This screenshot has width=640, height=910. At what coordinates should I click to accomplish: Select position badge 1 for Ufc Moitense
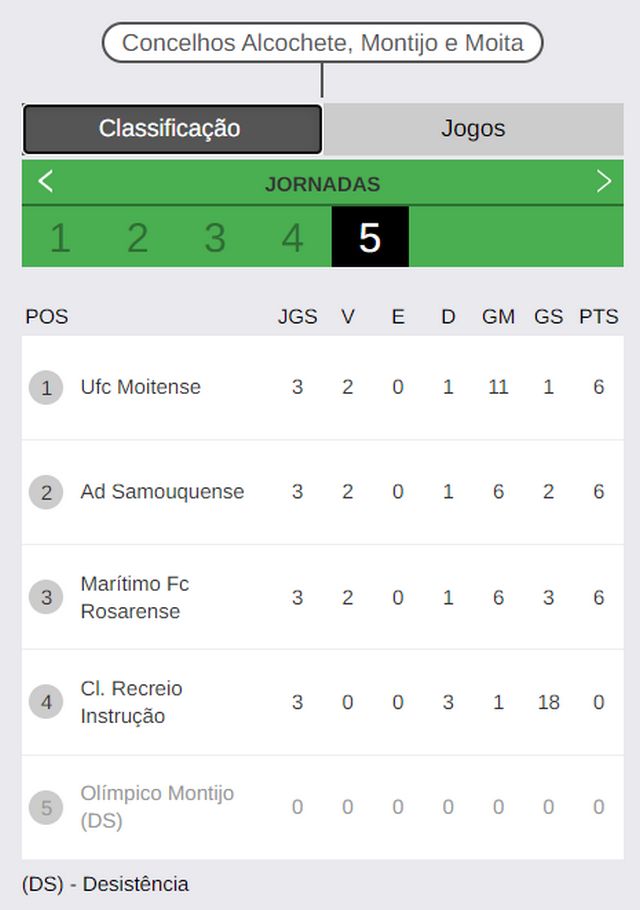coord(46,387)
